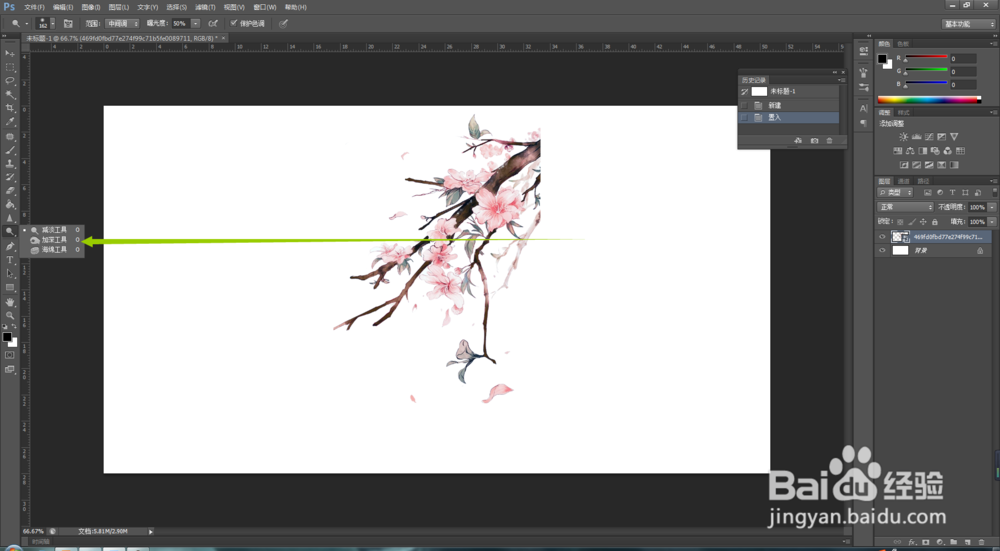1000x551 pixels.
Task: Click the red R slider track
Action: [926, 57]
